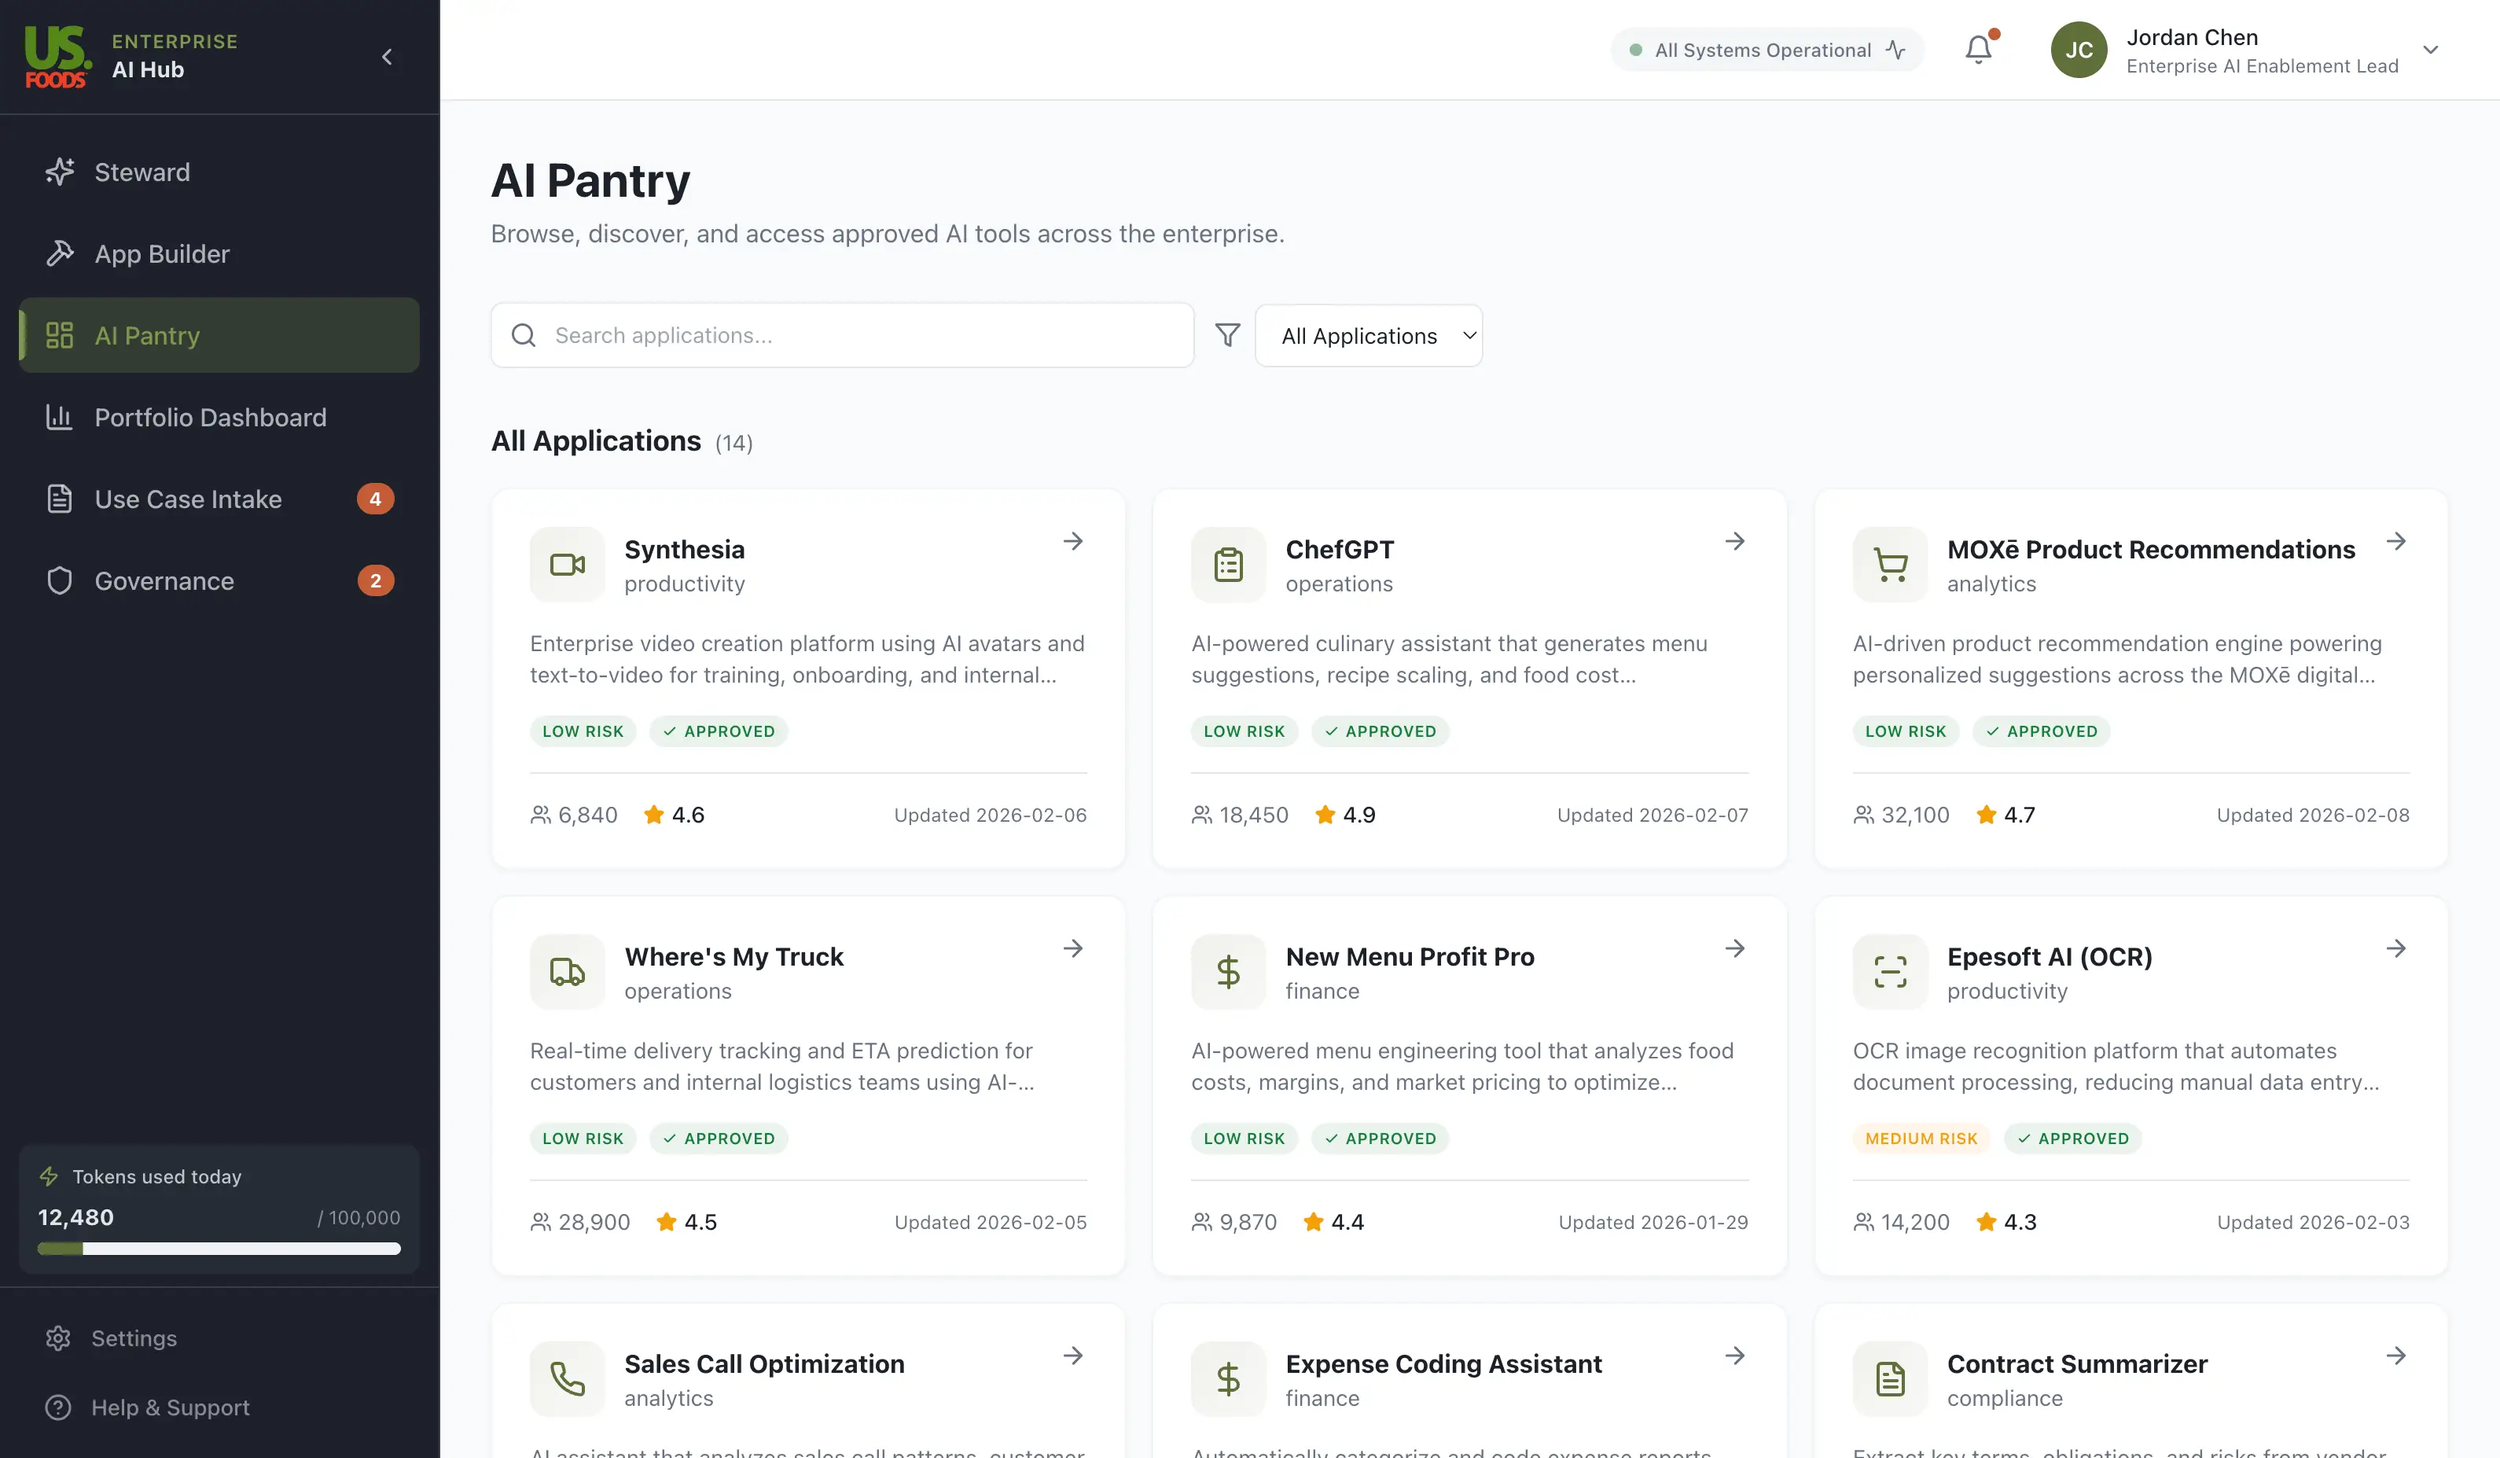
Task: Click the Help & Support link
Action: (170, 1407)
